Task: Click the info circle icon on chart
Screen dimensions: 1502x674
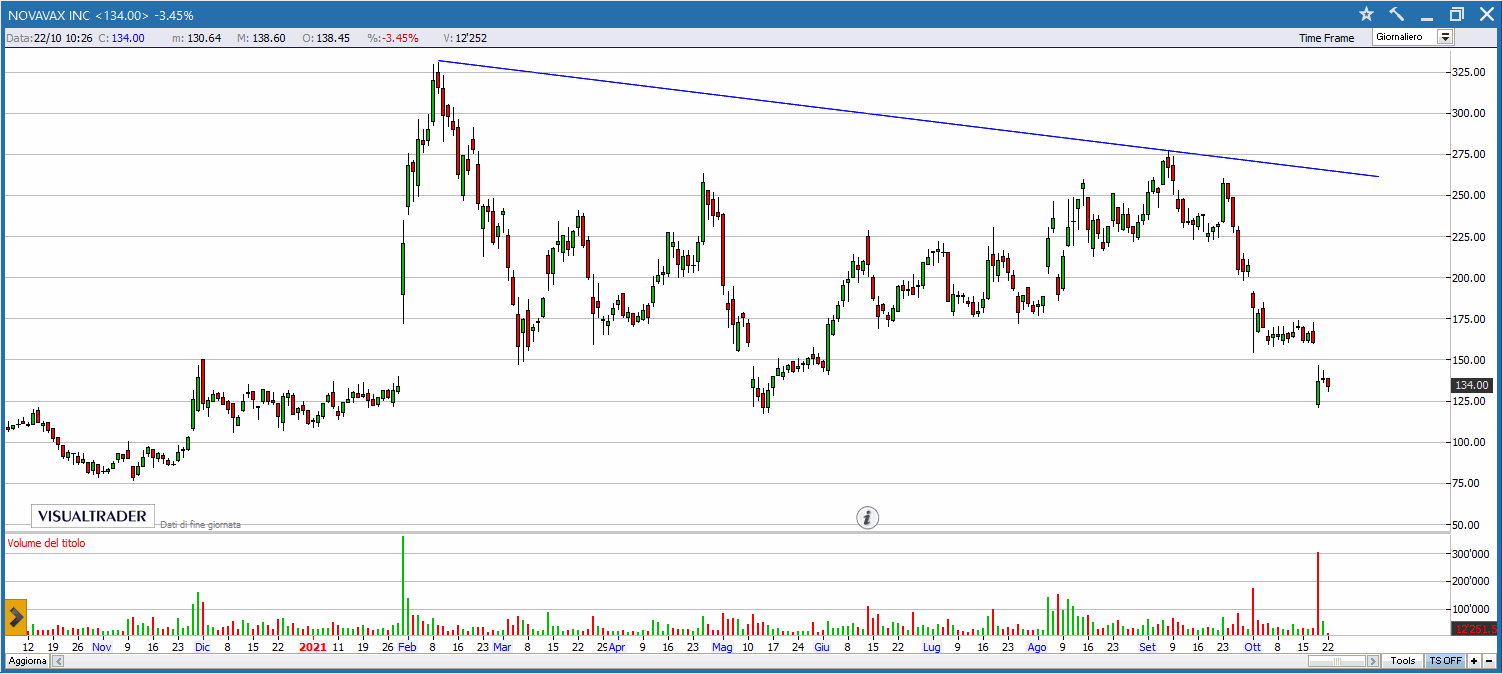Action: pyautogui.click(x=868, y=517)
